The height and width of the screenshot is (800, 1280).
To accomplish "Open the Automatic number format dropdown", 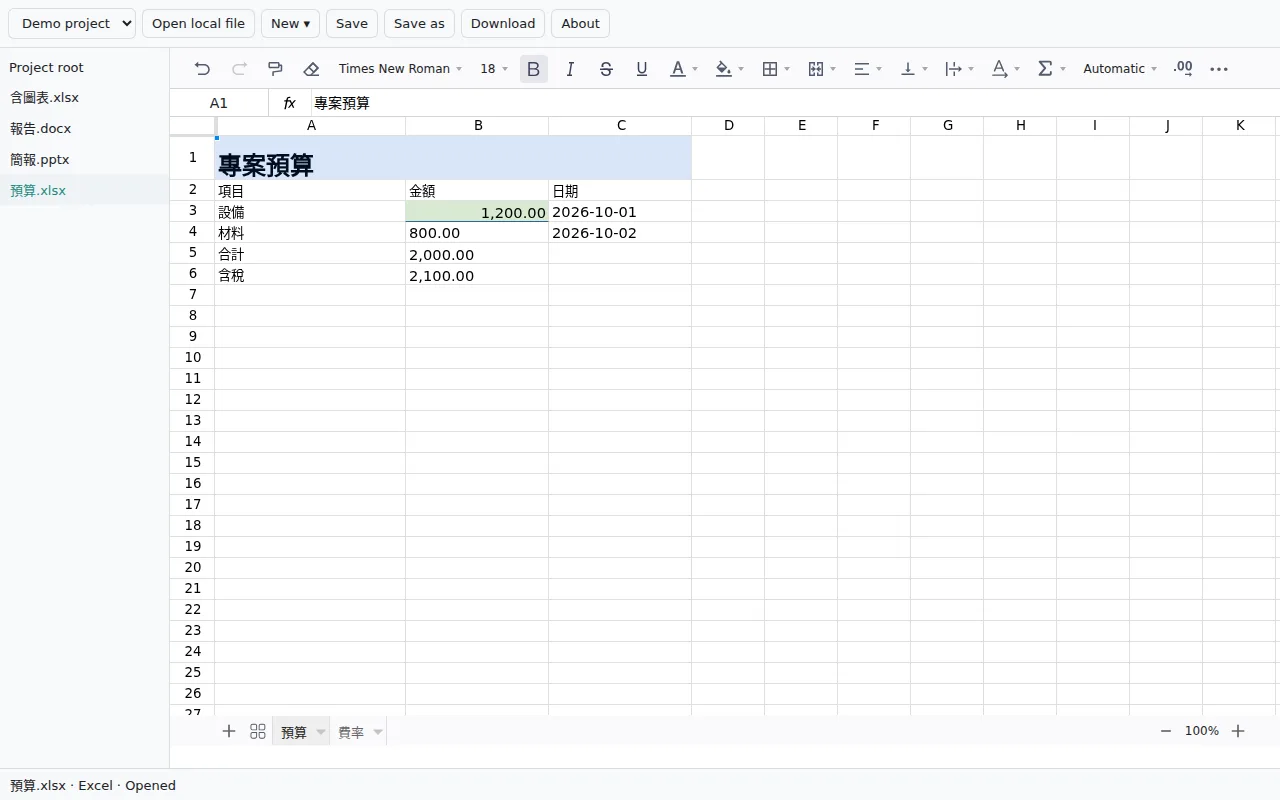I will (1120, 69).
